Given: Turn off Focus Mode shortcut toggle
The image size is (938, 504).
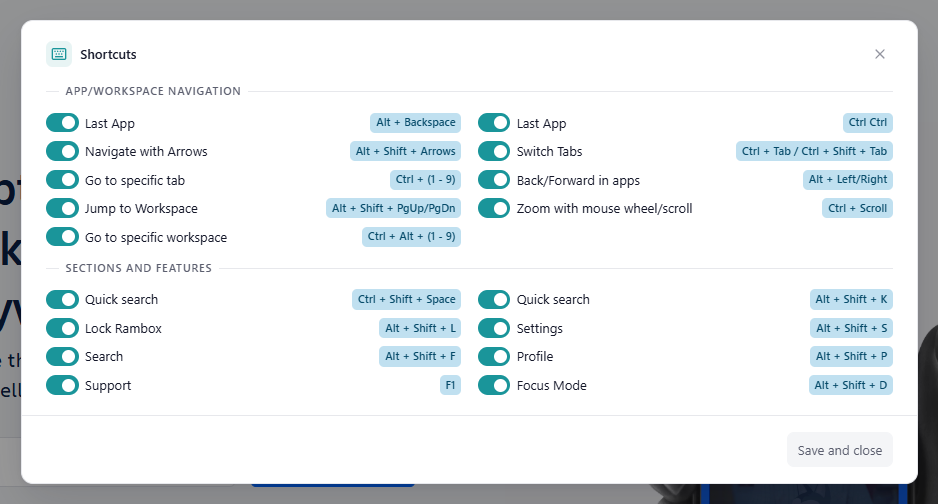Looking at the screenshot, I should (494, 385).
